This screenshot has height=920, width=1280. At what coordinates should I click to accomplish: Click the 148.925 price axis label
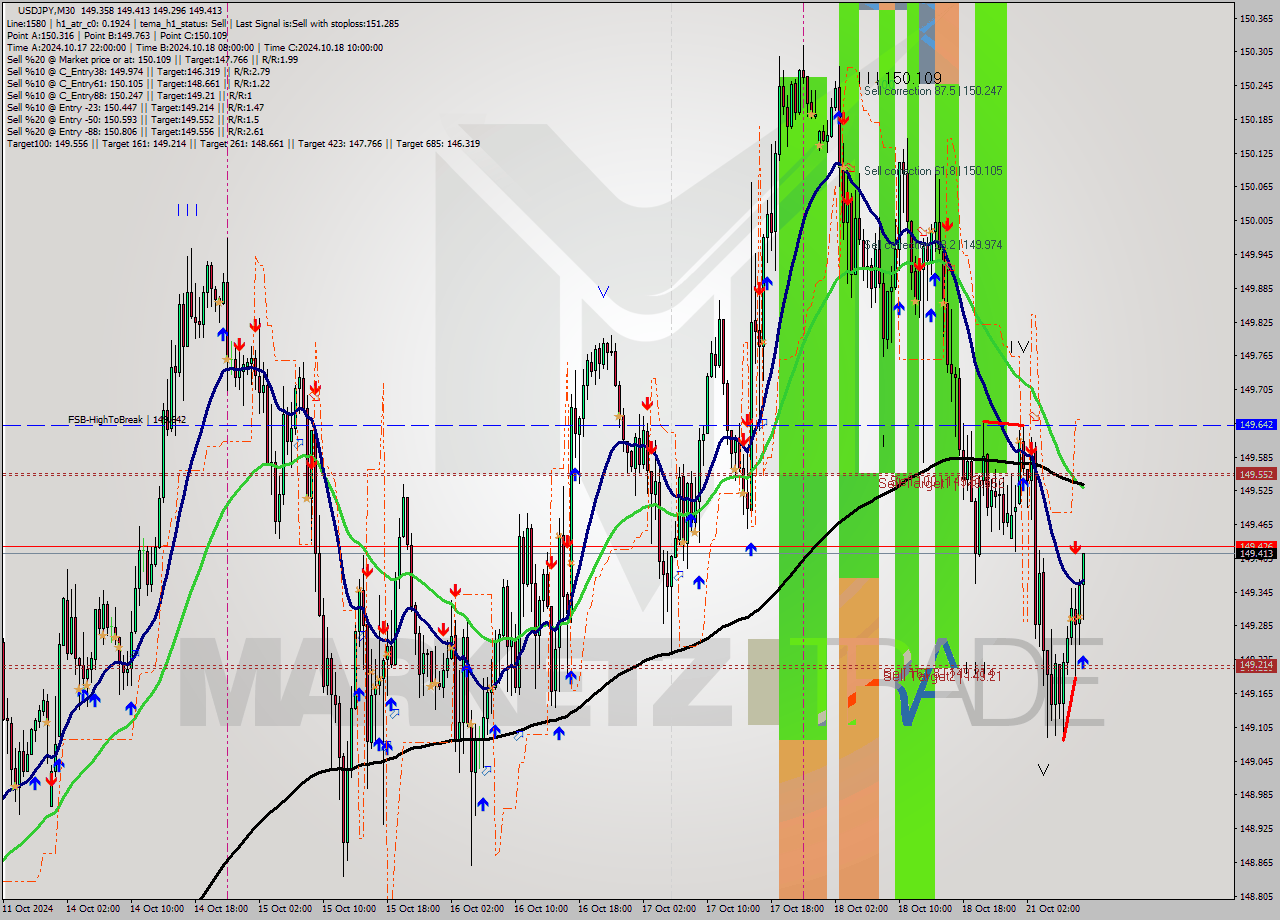(1256, 828)
